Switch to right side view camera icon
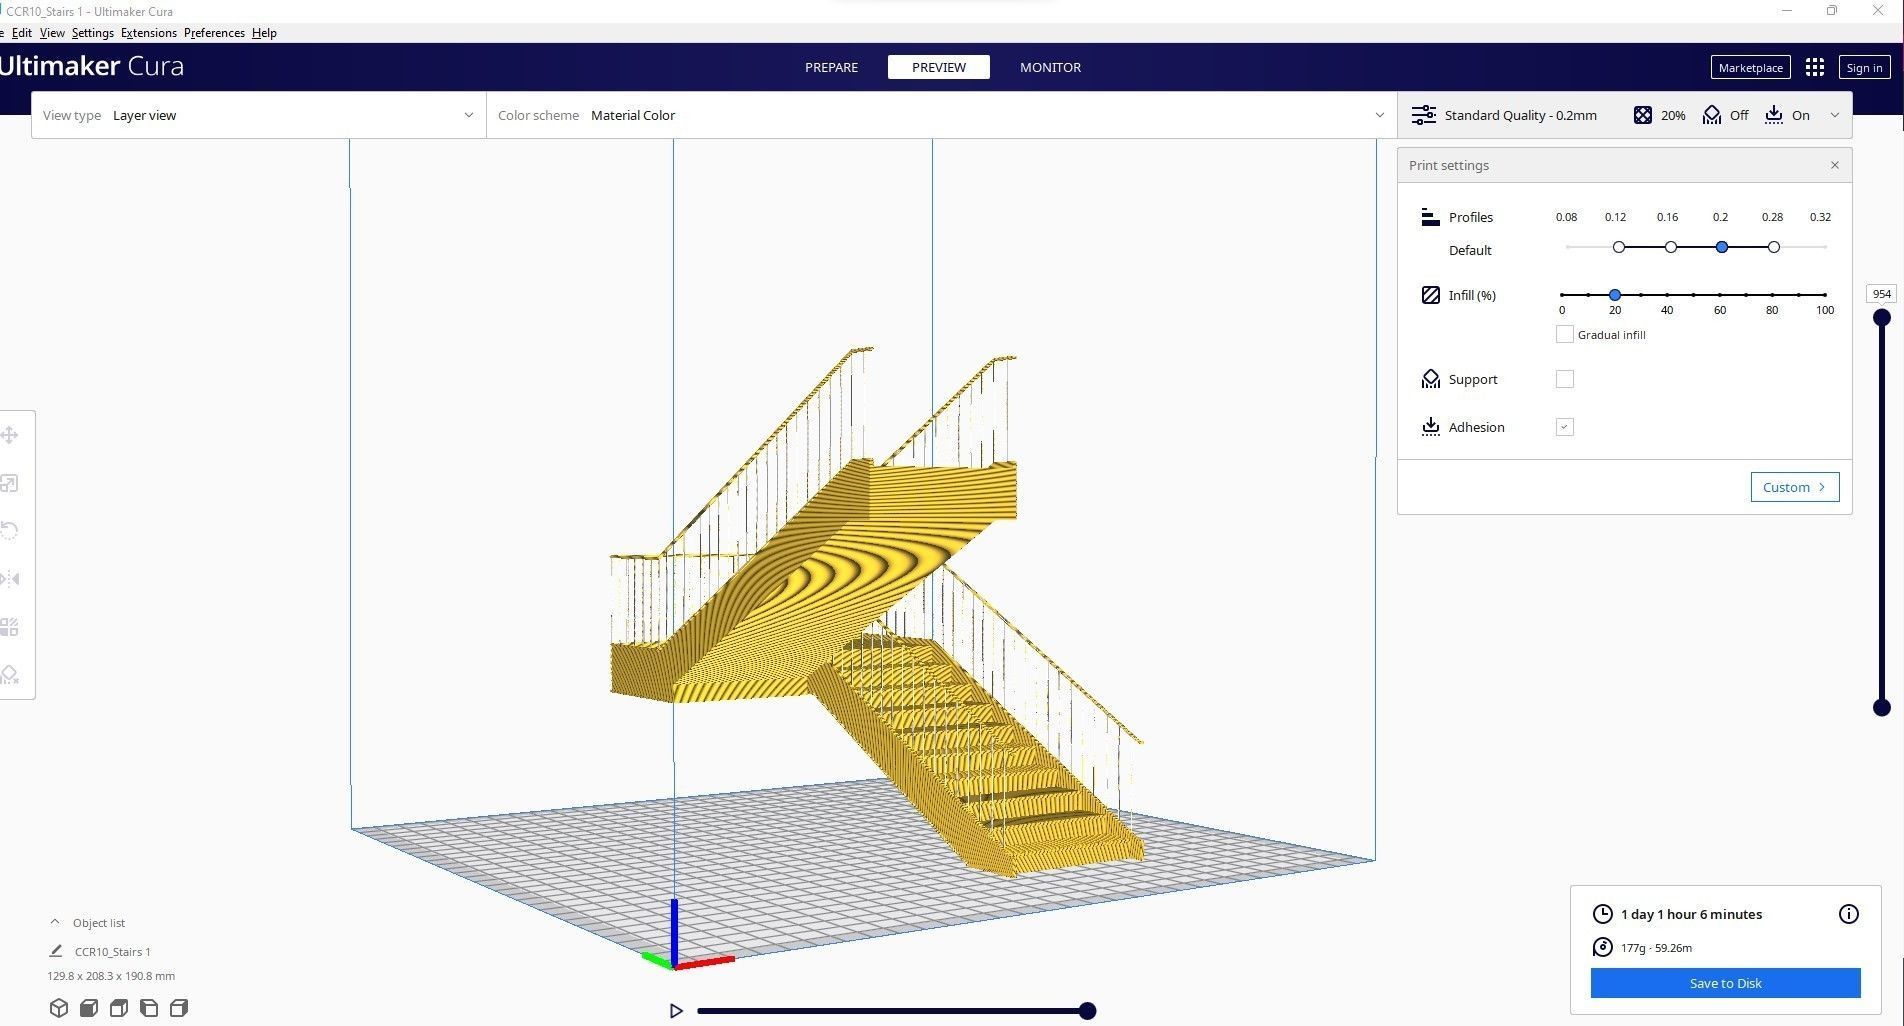Image resolution: width=1904 pixels, height=1026 pixels. (x=179, y=1008)
